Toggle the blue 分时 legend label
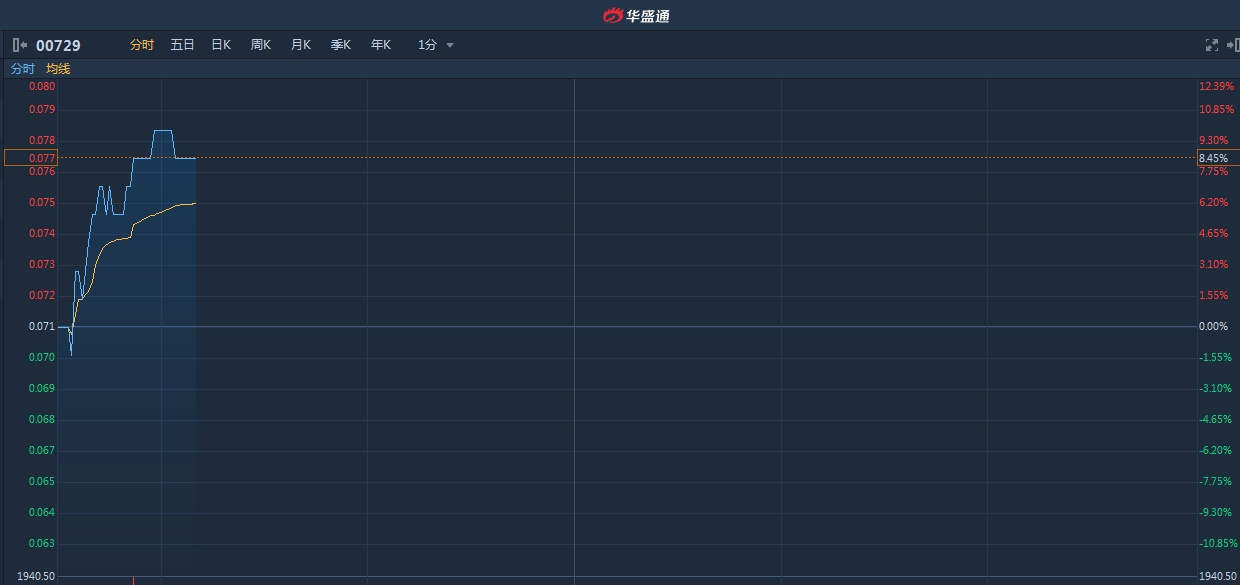 pos(22,69)
